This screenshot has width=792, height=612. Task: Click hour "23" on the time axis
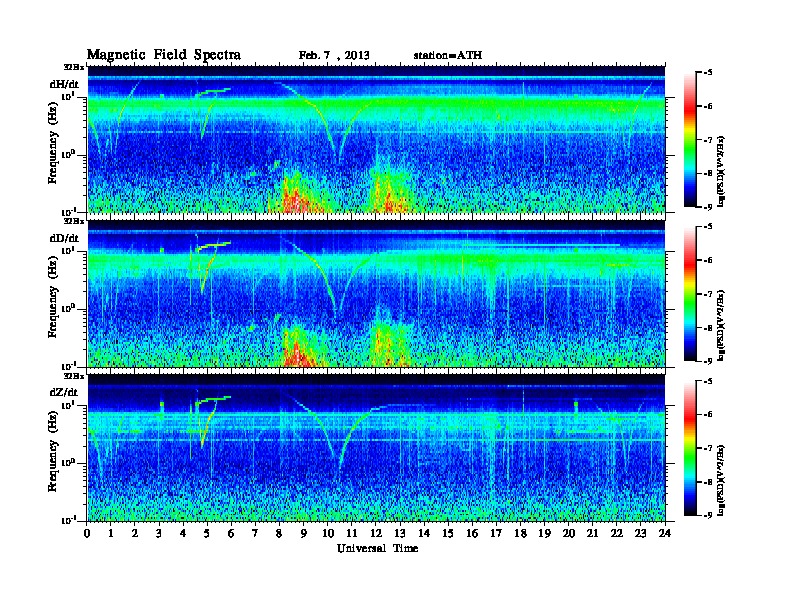[640, 533]
